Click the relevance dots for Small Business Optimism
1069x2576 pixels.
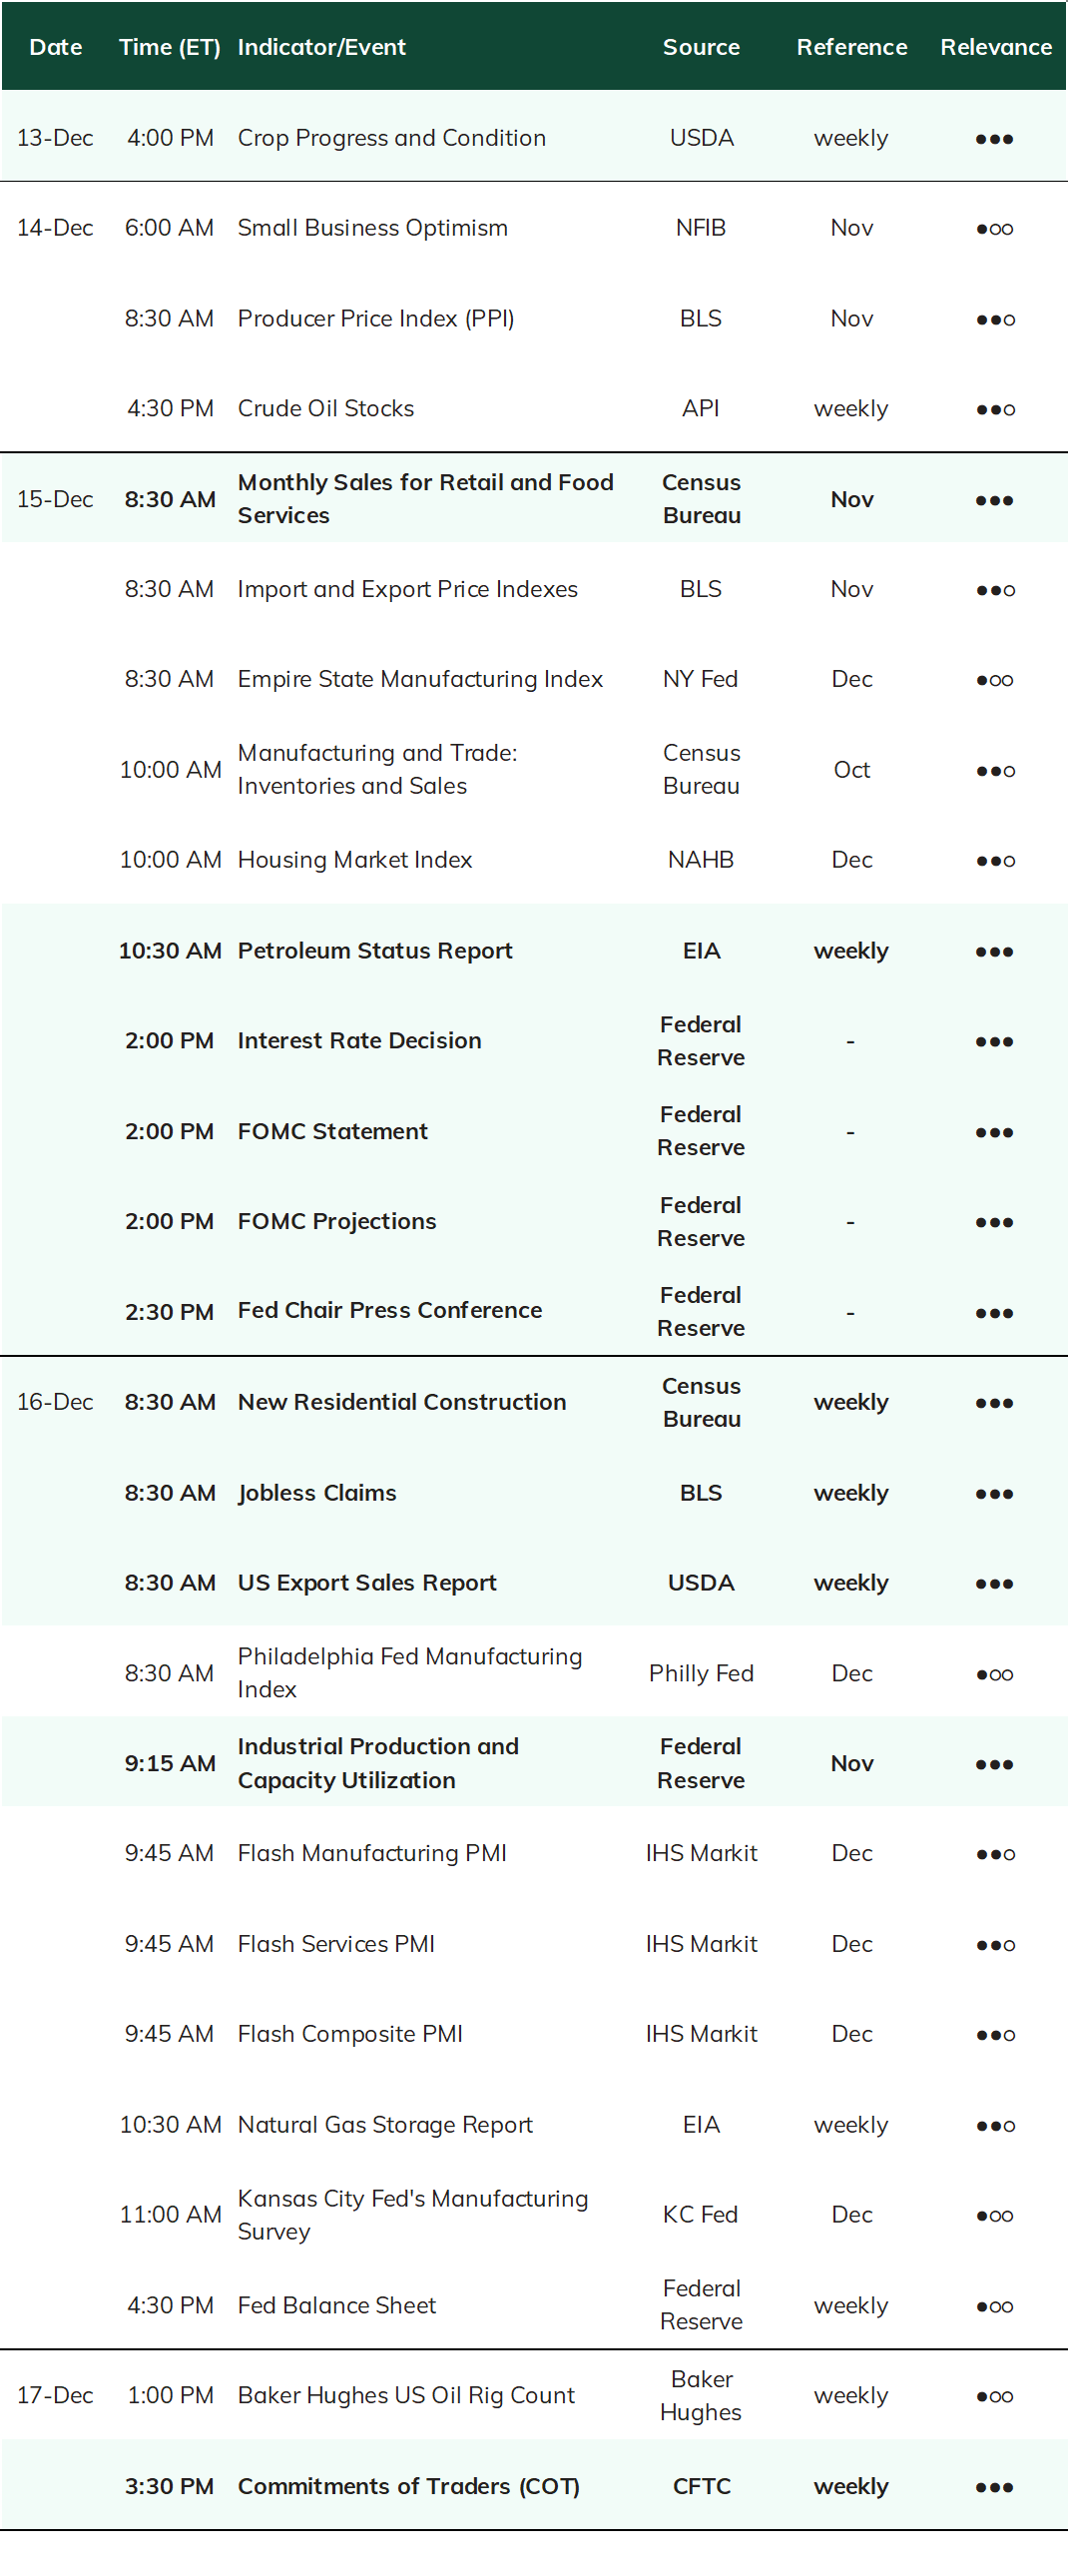click(994, 229)
